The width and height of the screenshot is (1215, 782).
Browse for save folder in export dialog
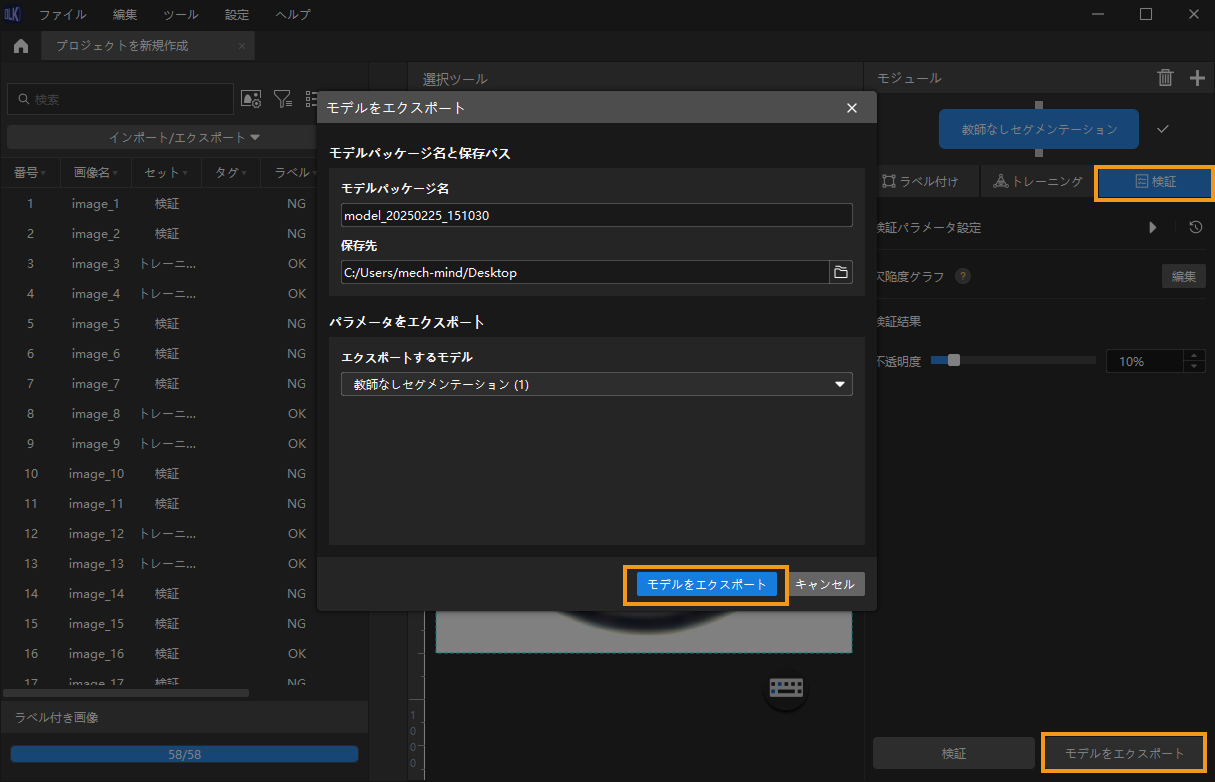(x=841, y=272)
